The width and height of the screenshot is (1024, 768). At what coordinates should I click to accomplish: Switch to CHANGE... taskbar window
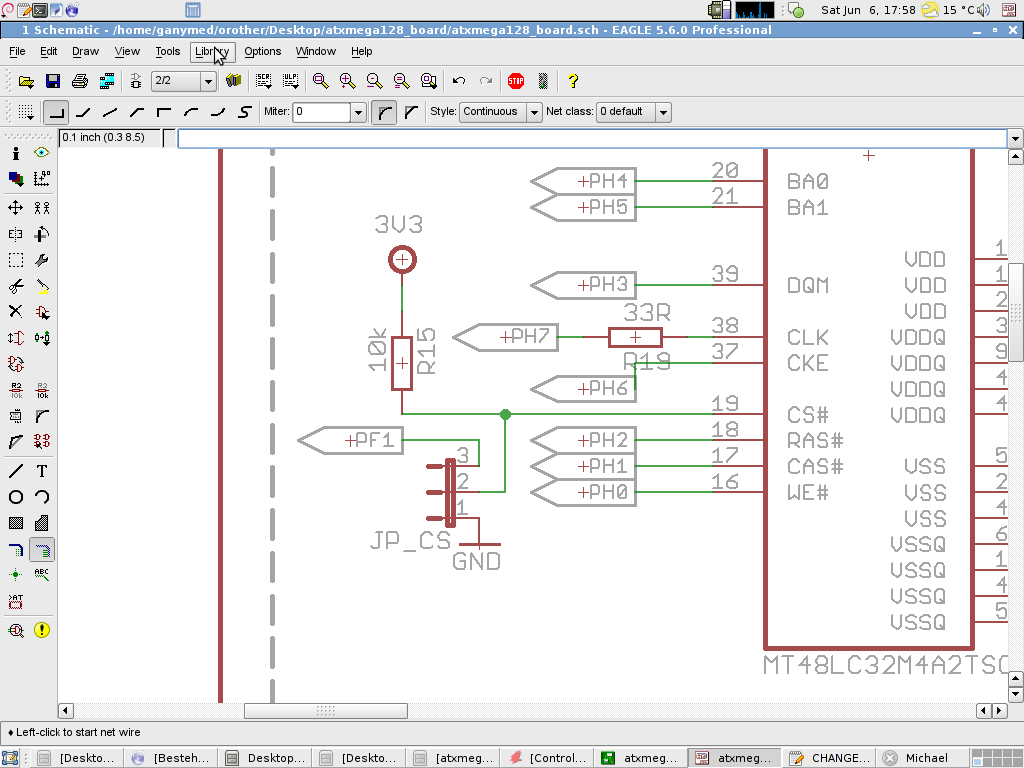point(829,758)
